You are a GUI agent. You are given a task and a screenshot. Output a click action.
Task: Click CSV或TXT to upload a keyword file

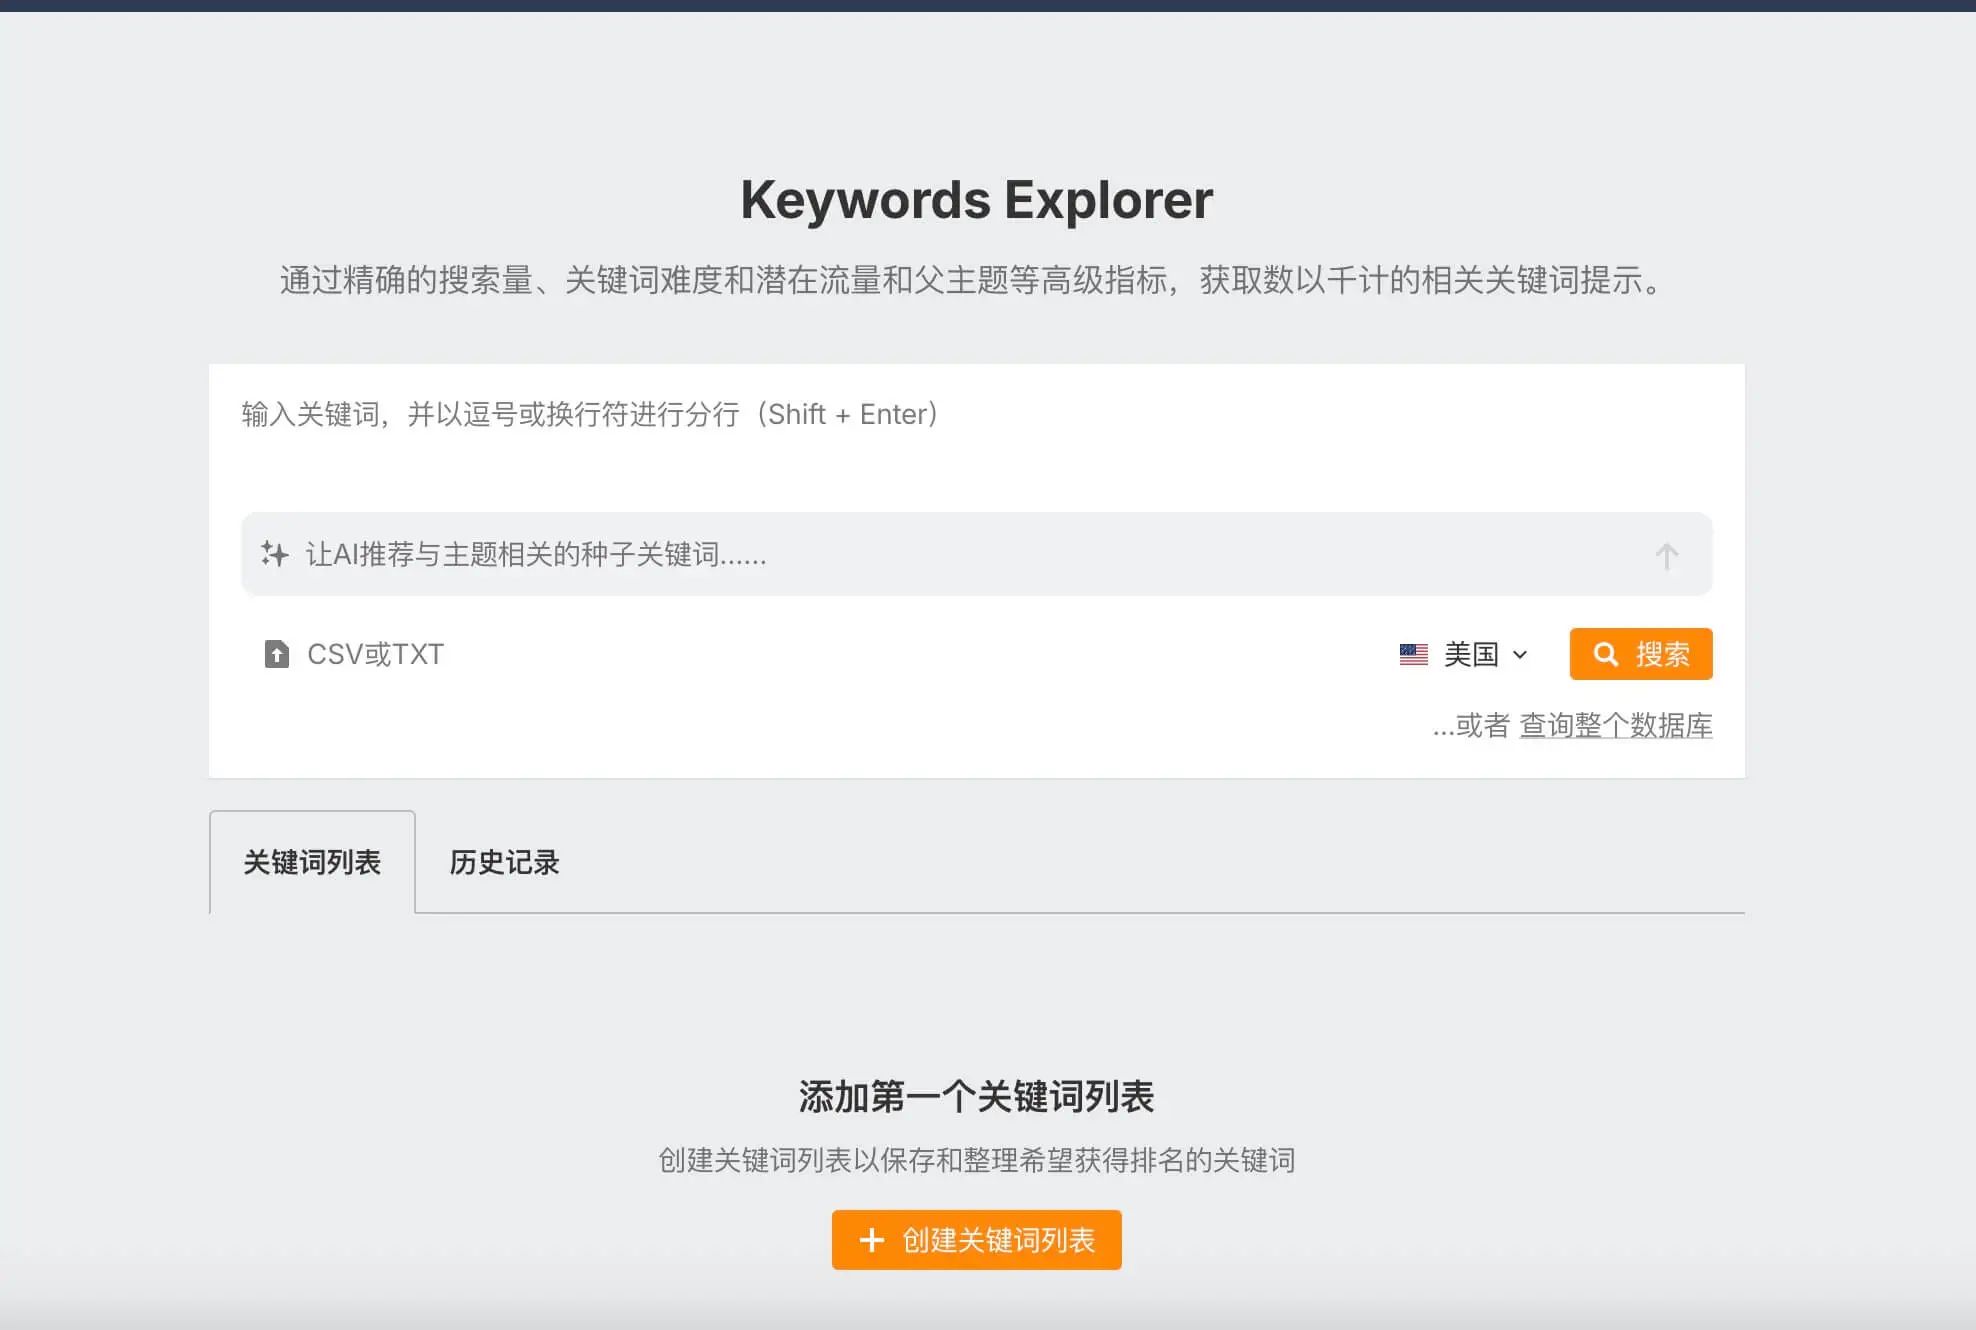(374, 654)
